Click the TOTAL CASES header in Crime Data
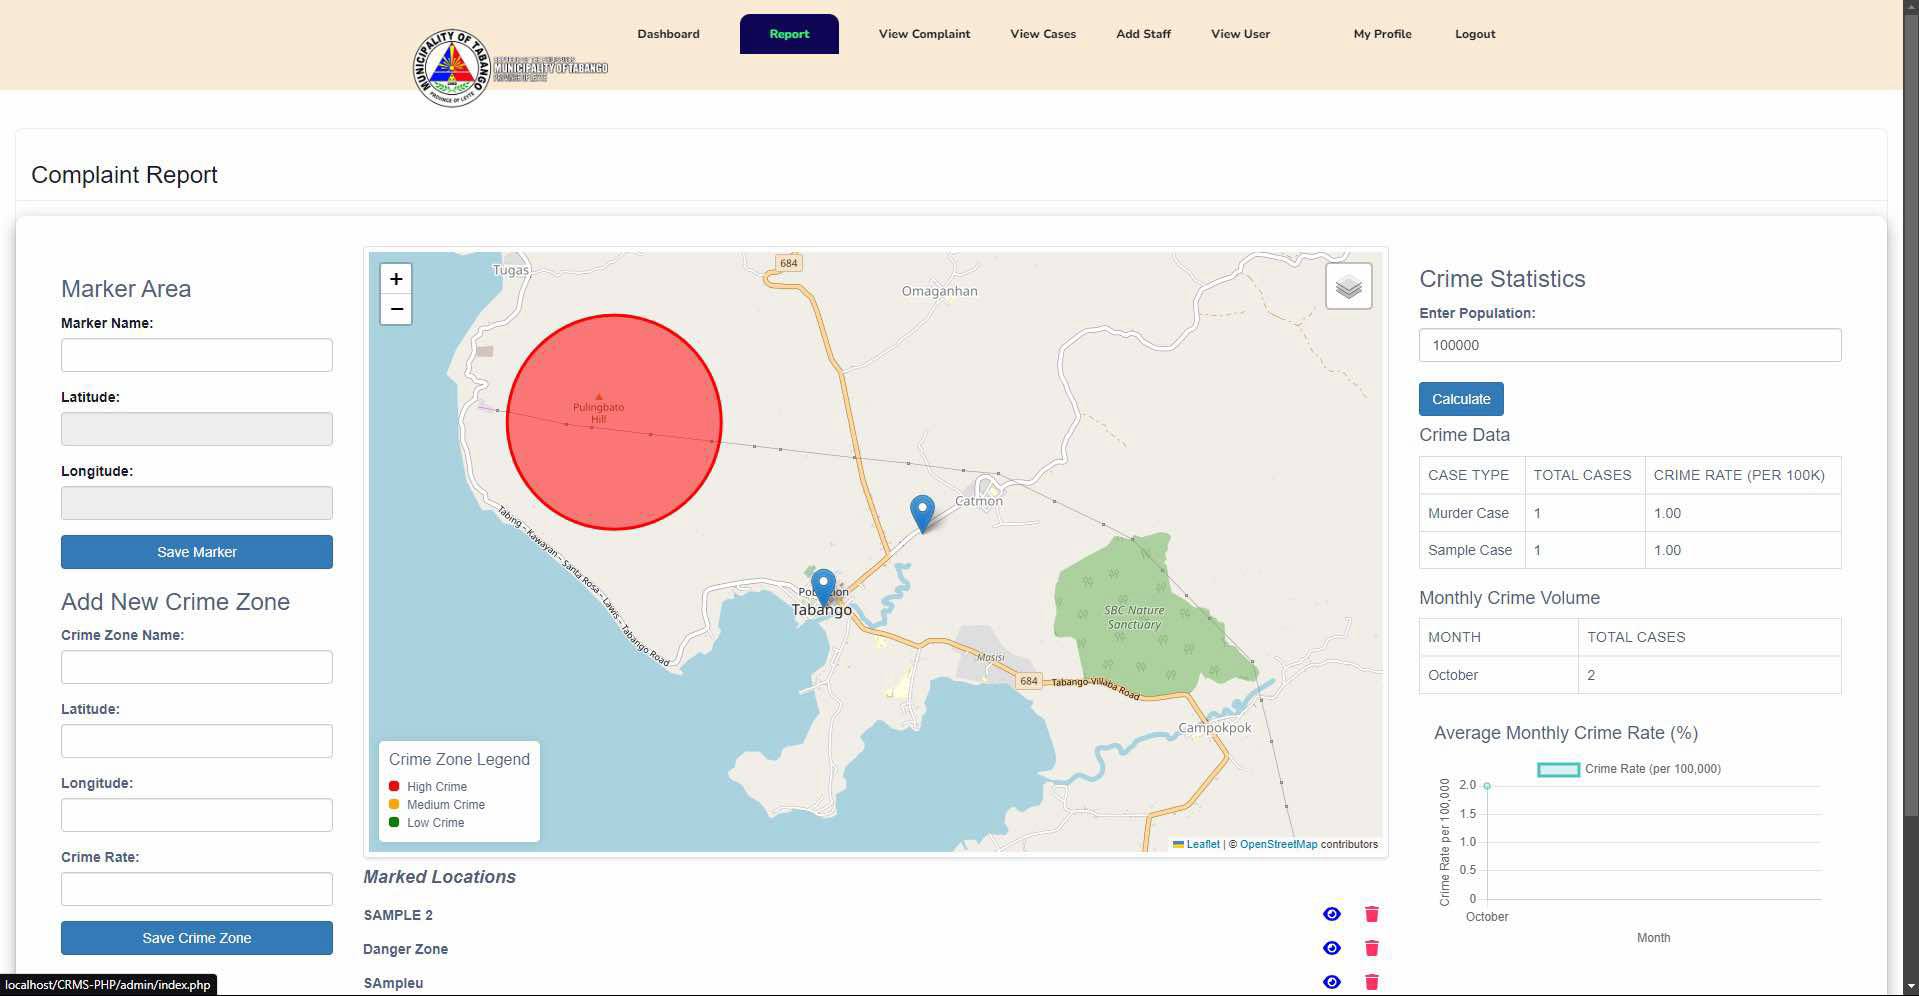1919x996 pixels. click(x=1584, y=475)
